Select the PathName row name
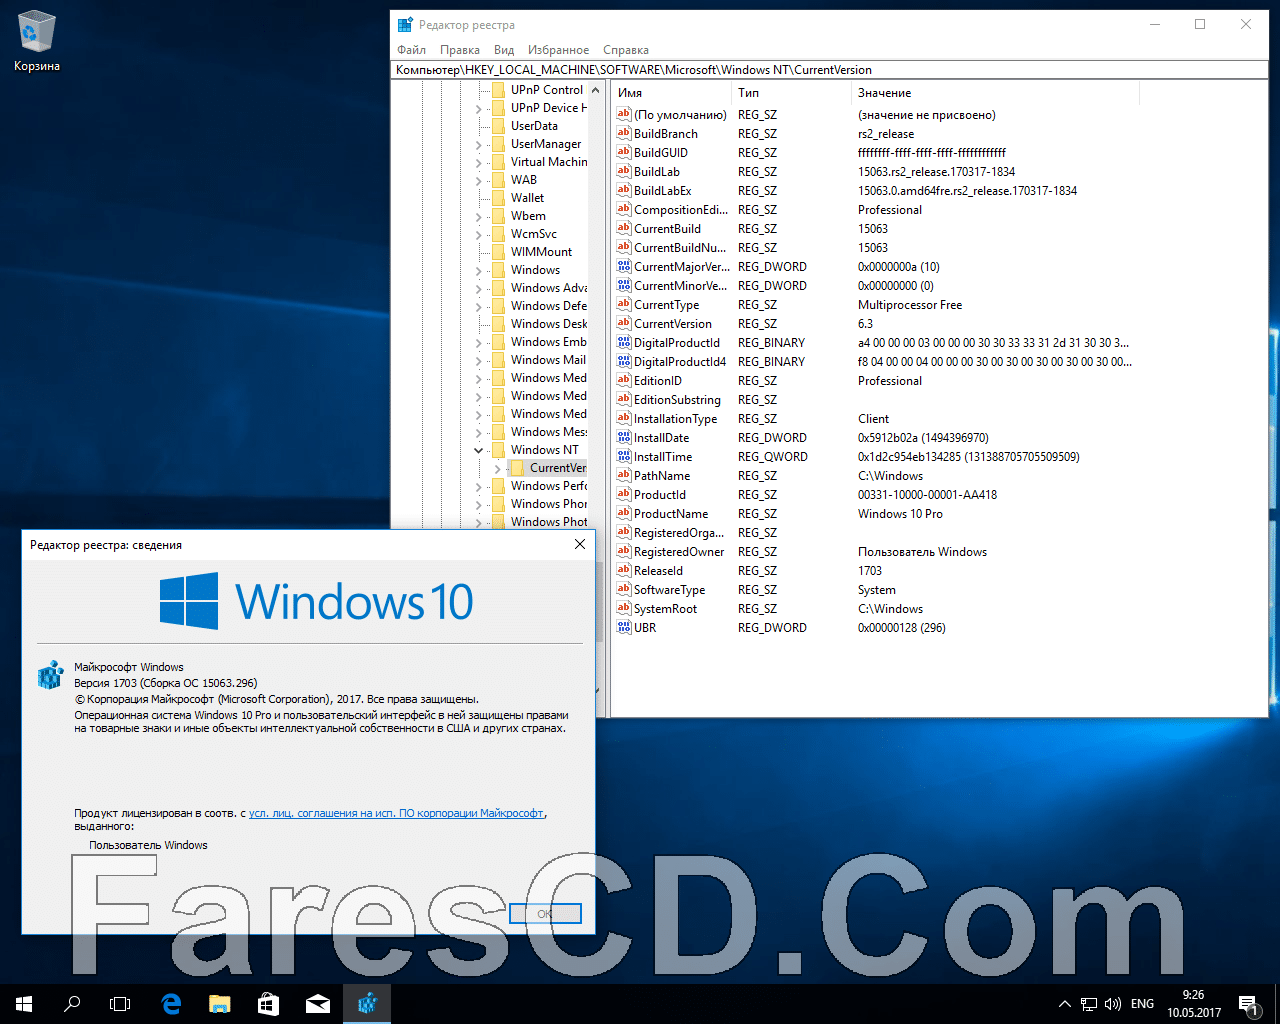The width and height of the screenshot is (1280, 1024). point(662,476)
